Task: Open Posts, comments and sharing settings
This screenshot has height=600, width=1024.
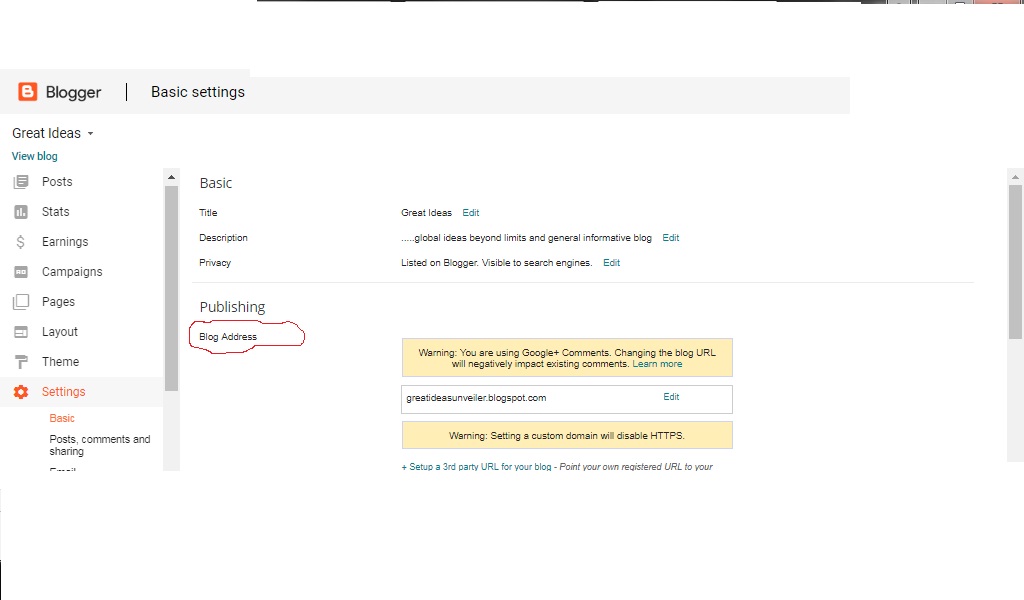Action: click(x=100, y=445)
